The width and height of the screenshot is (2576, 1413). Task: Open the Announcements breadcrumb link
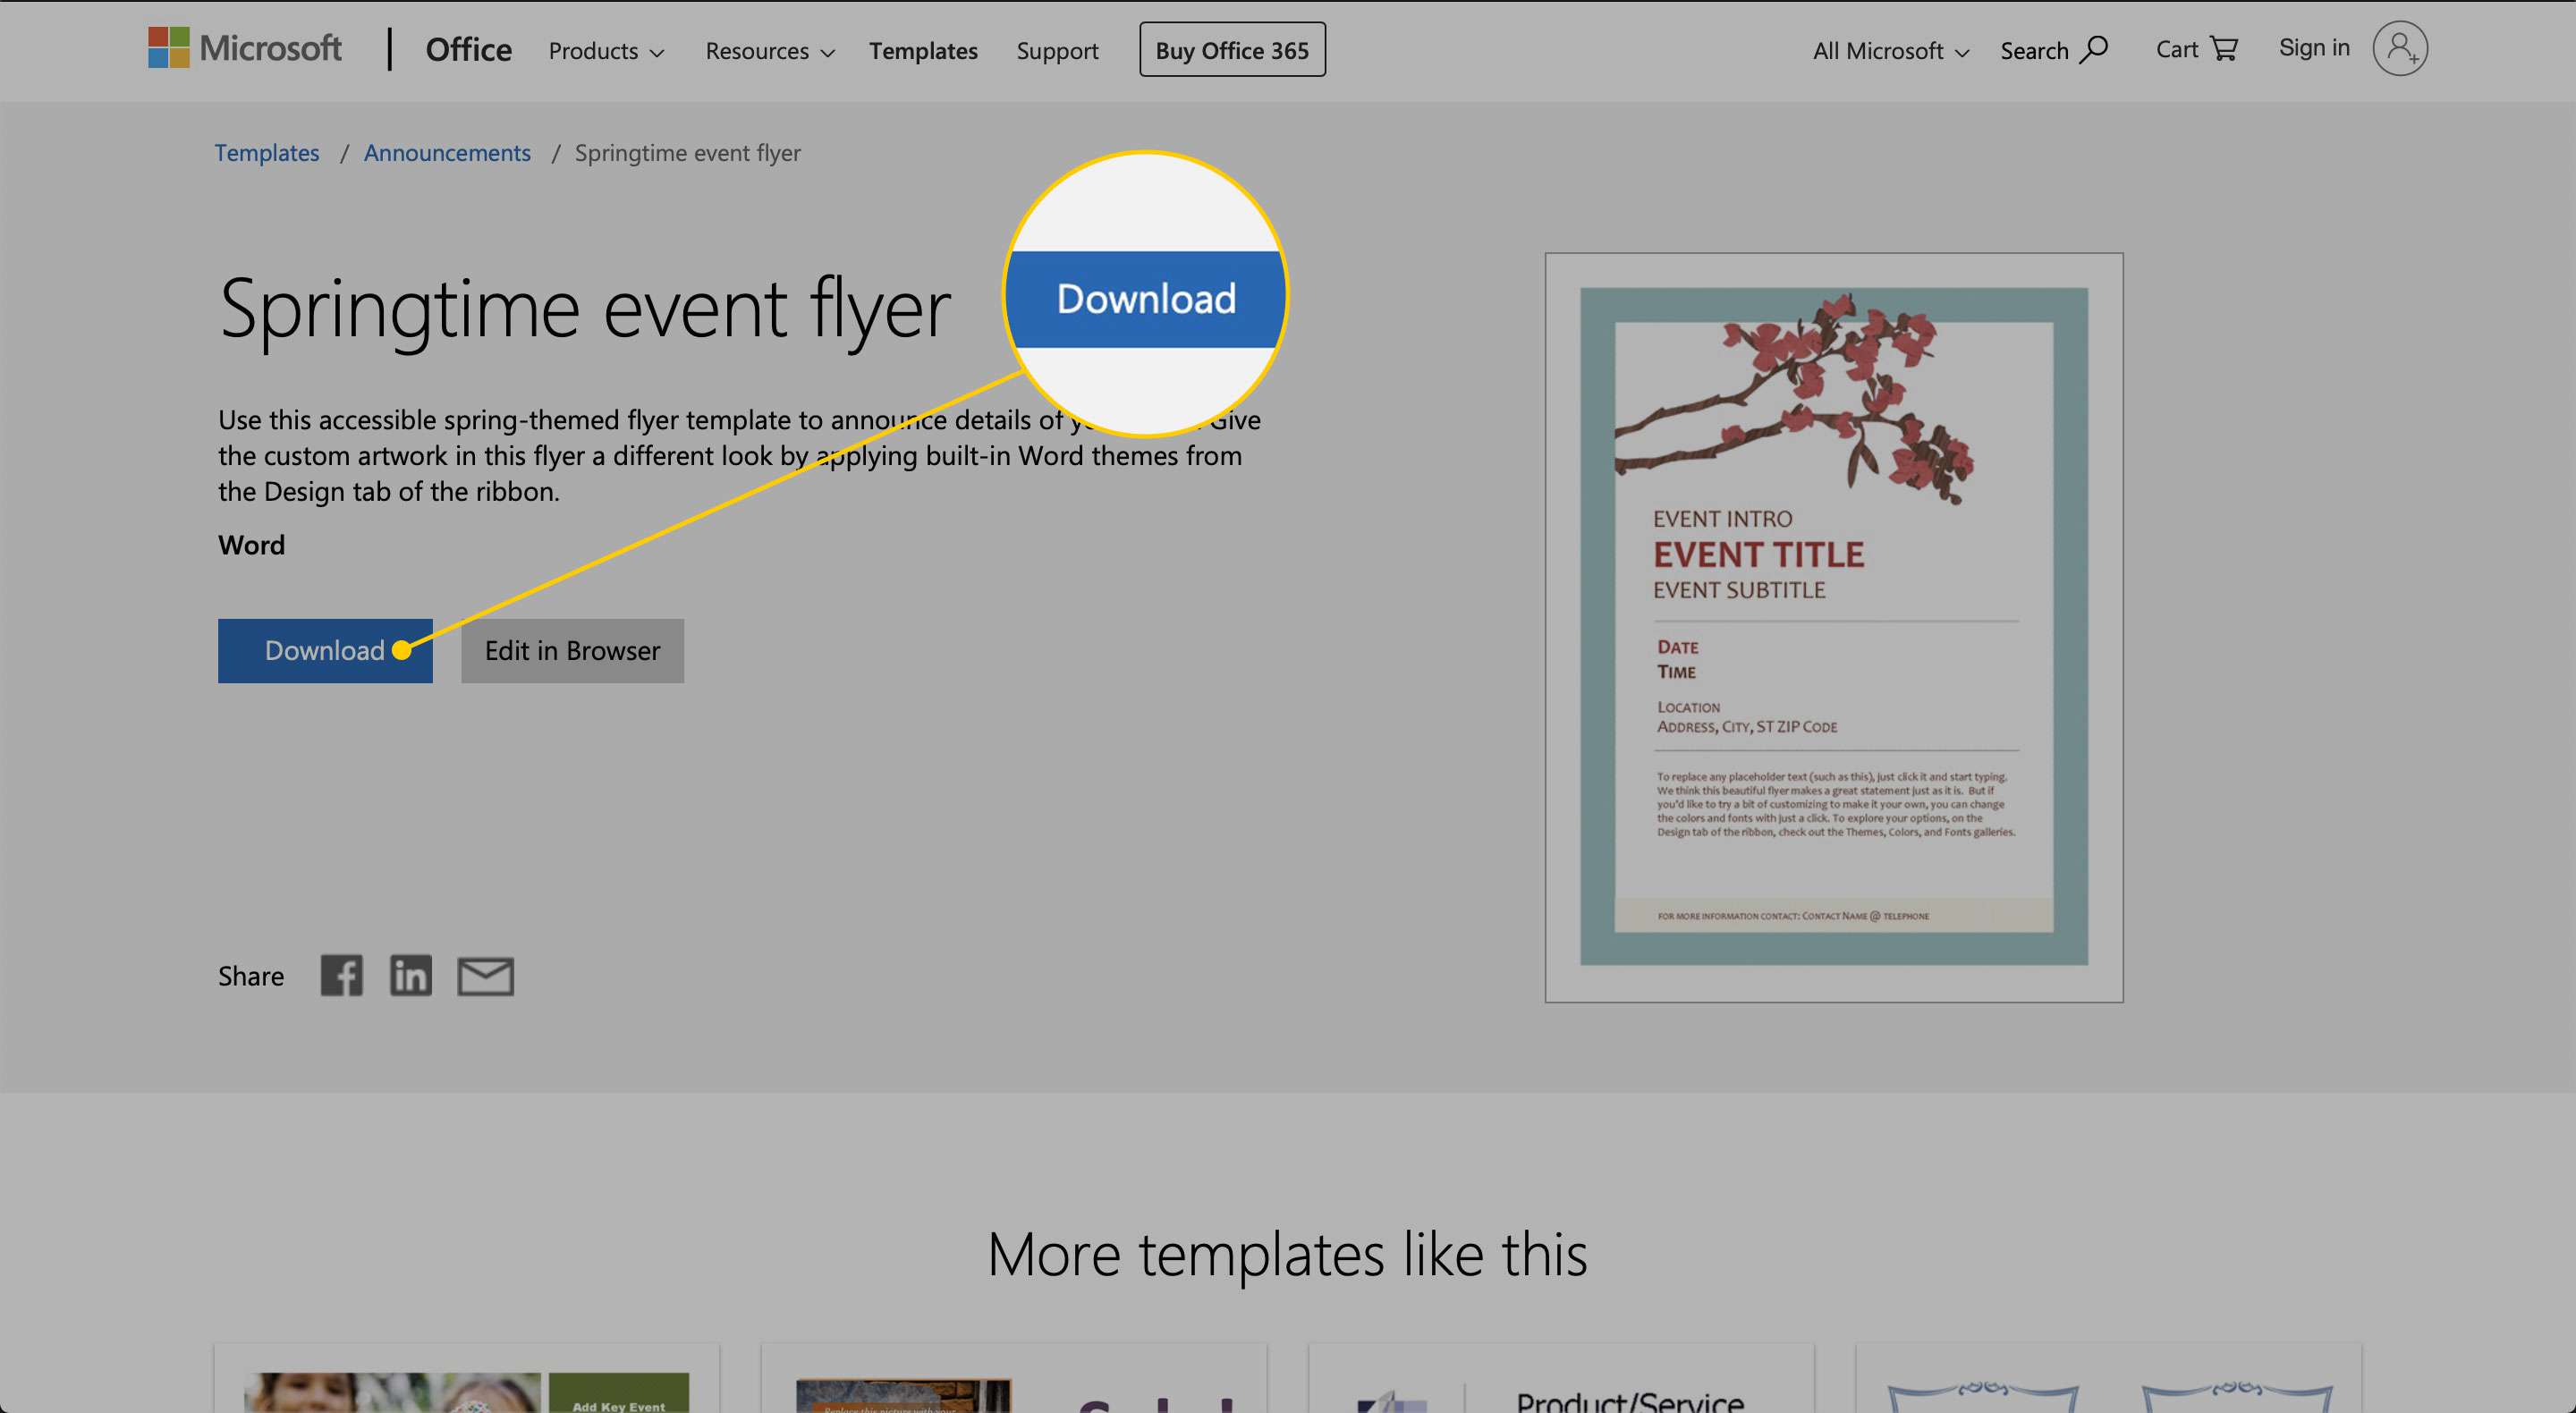point(447,151)
